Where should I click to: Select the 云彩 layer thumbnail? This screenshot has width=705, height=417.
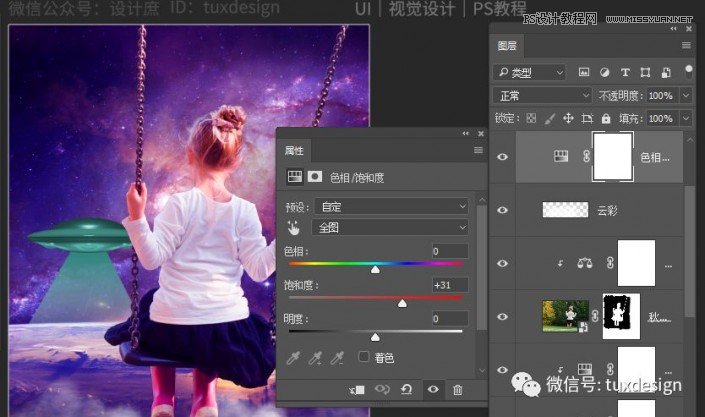[x=565, y=210]
